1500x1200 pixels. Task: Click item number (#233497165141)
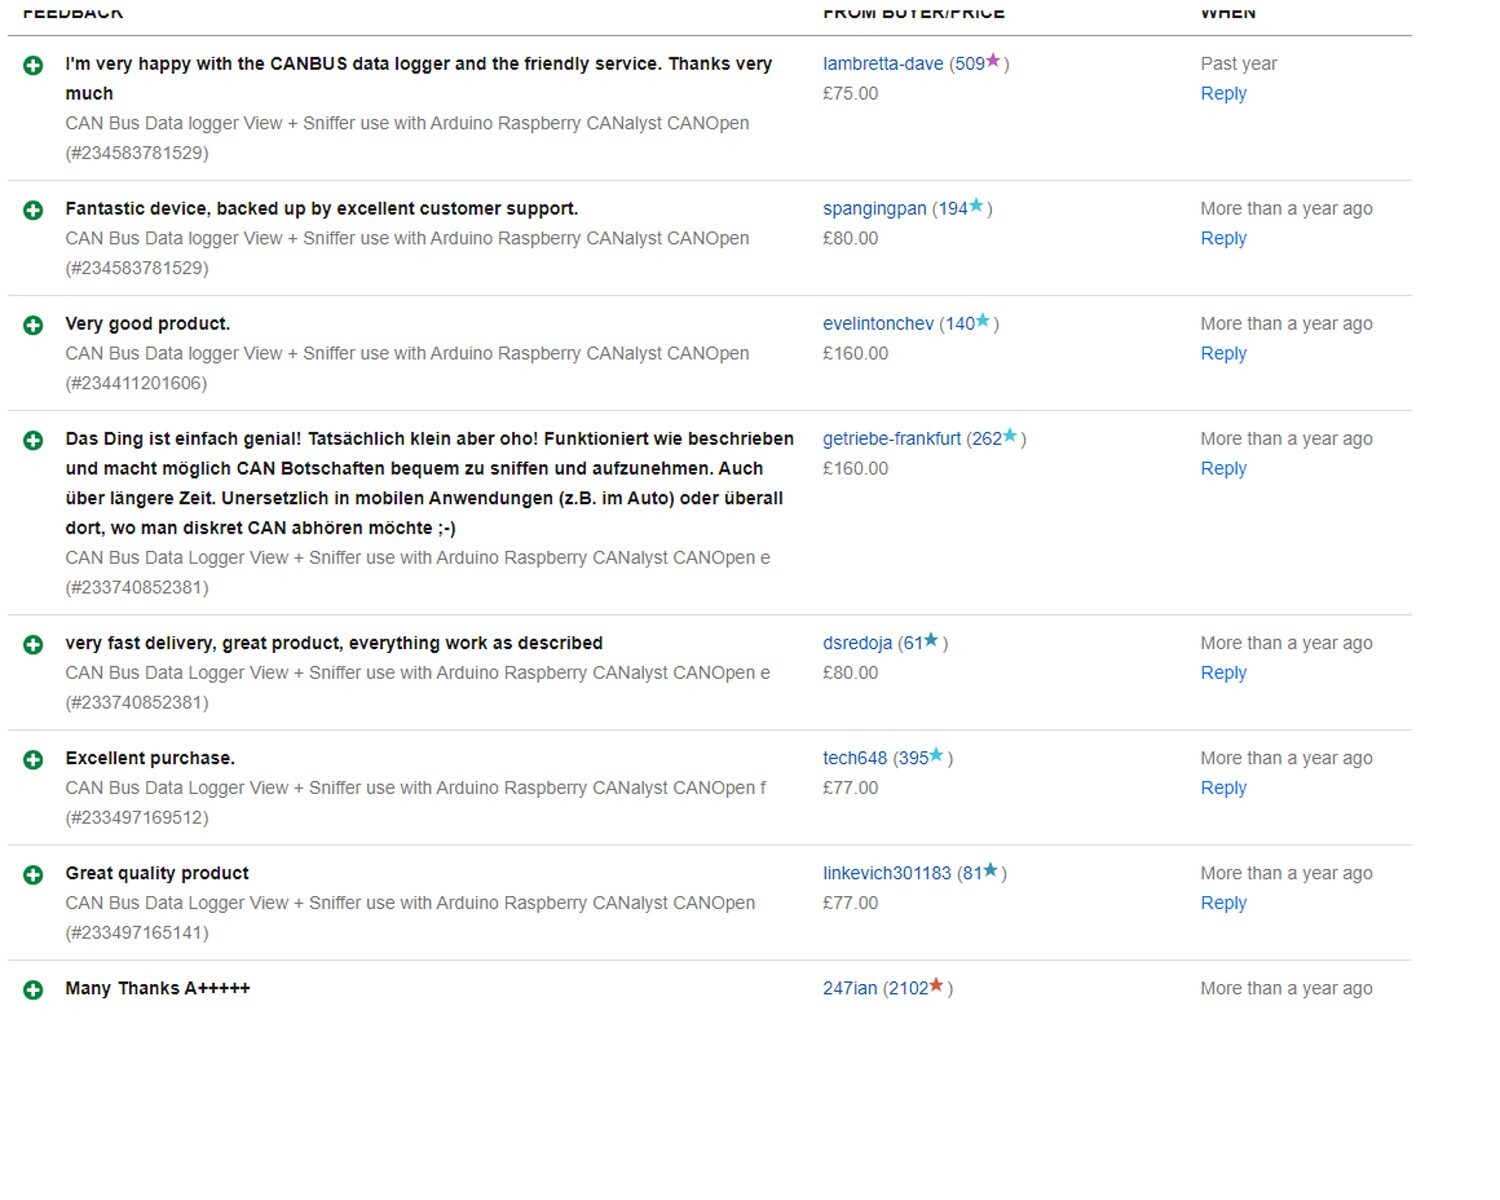click(x=137, y=933)
